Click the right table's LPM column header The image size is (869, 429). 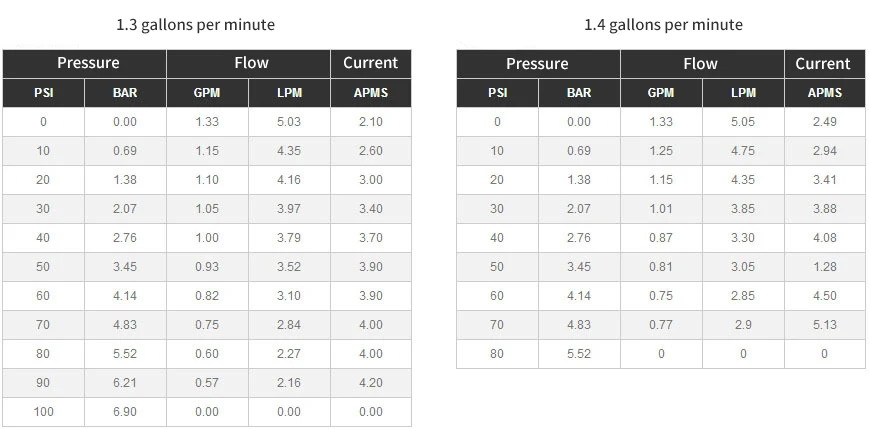(743, 93)
